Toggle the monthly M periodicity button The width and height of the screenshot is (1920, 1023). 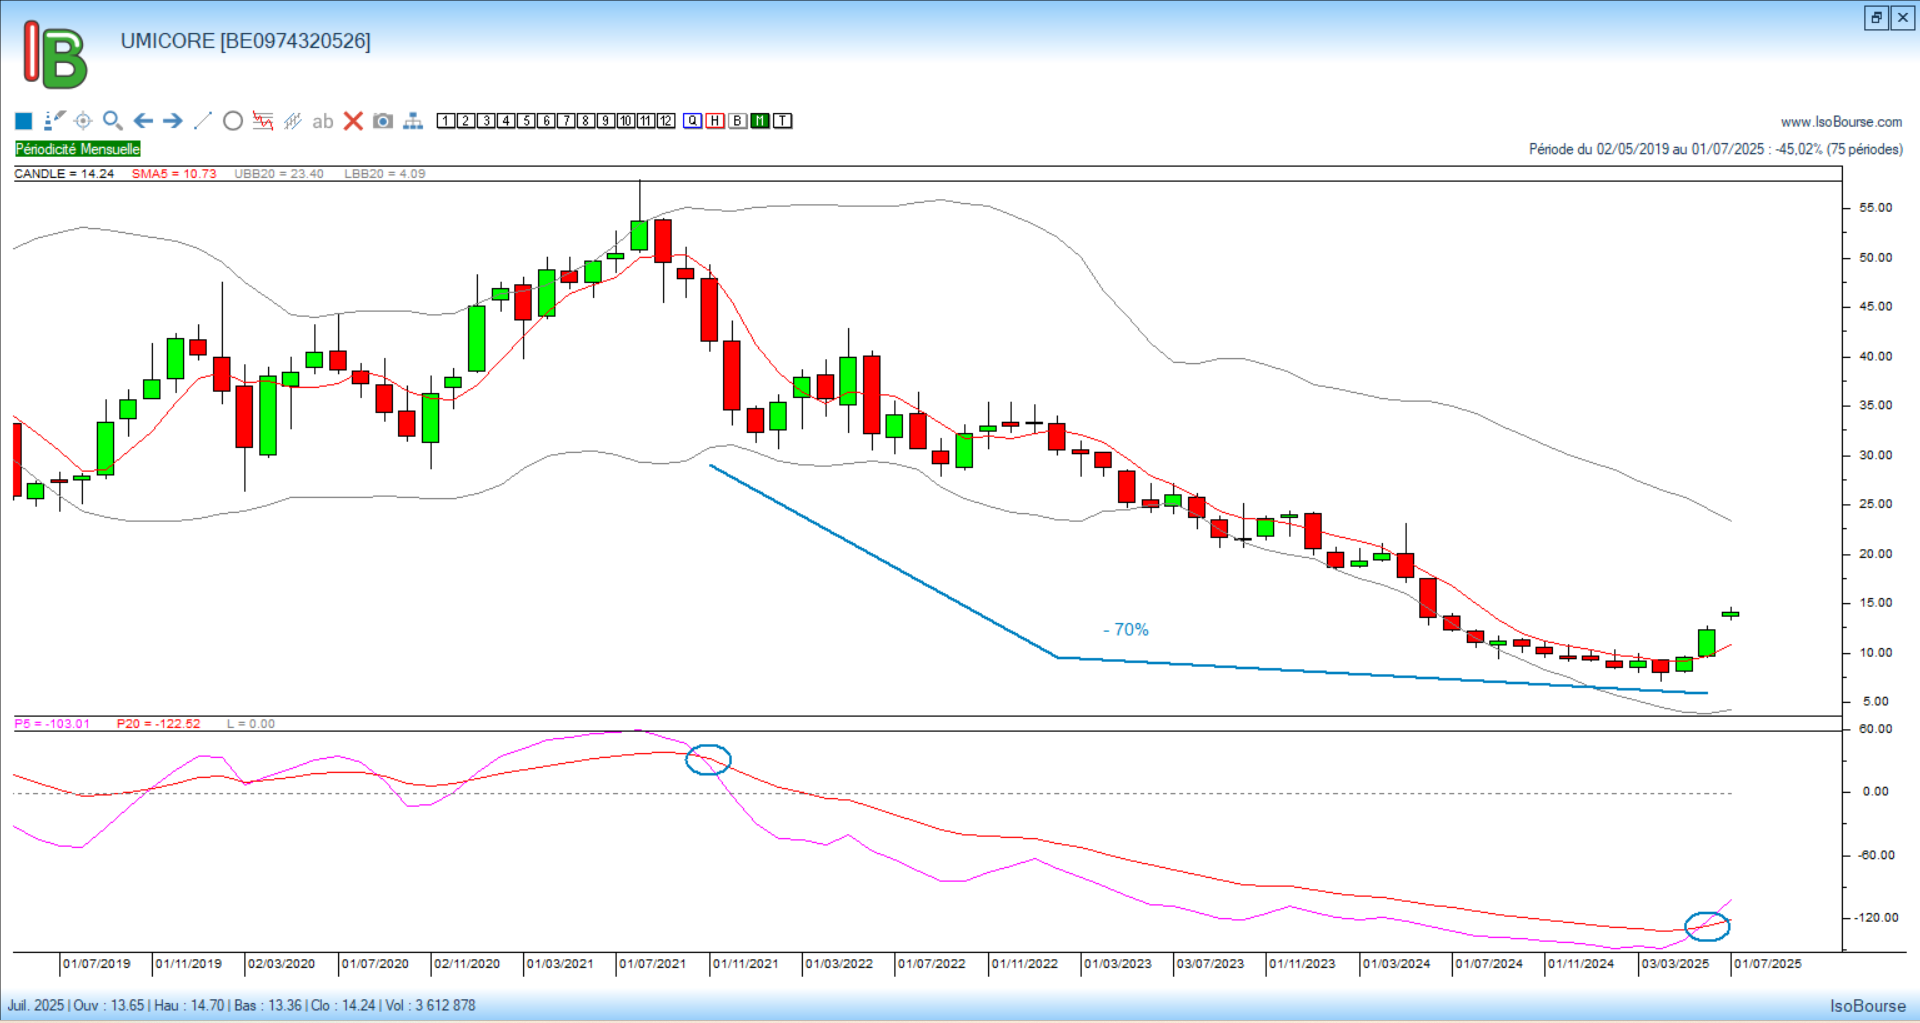pyautogui.click(x=760, y=121)
